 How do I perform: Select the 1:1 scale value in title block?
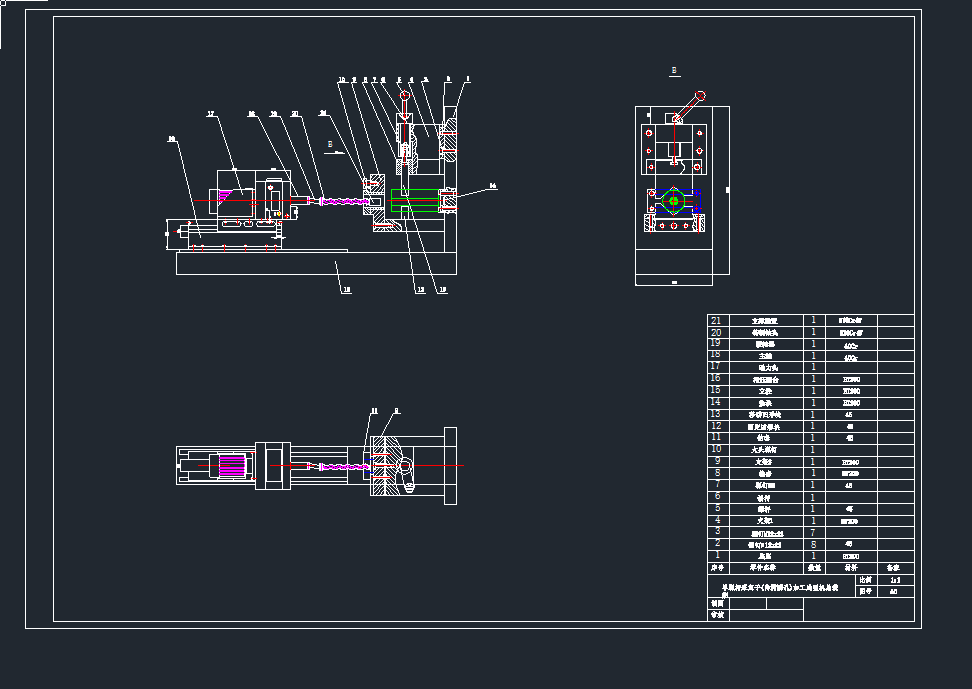point(893,579)
